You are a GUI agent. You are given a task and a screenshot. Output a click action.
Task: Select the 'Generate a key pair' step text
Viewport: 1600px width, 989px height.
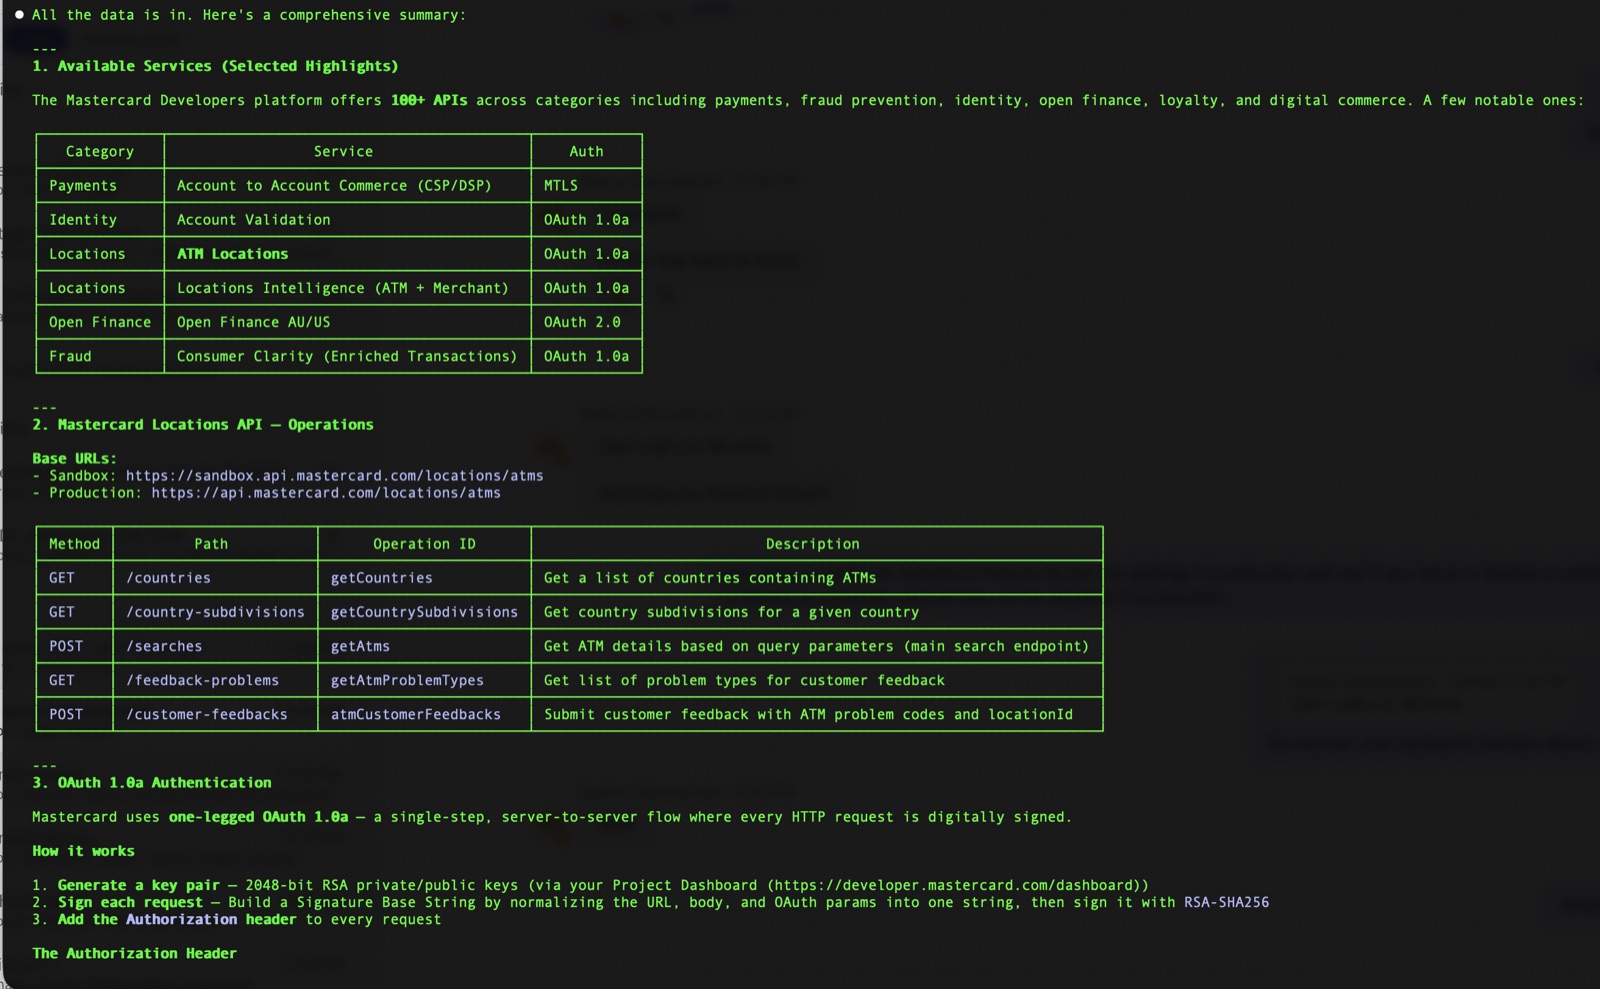click(138, 885)
